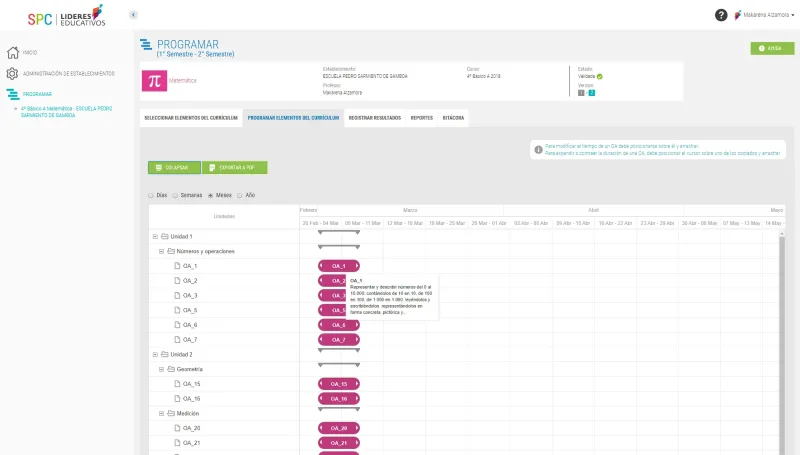Click the OA_16 Gantt bar
800x455 pixels.
(x=339, y=399)
